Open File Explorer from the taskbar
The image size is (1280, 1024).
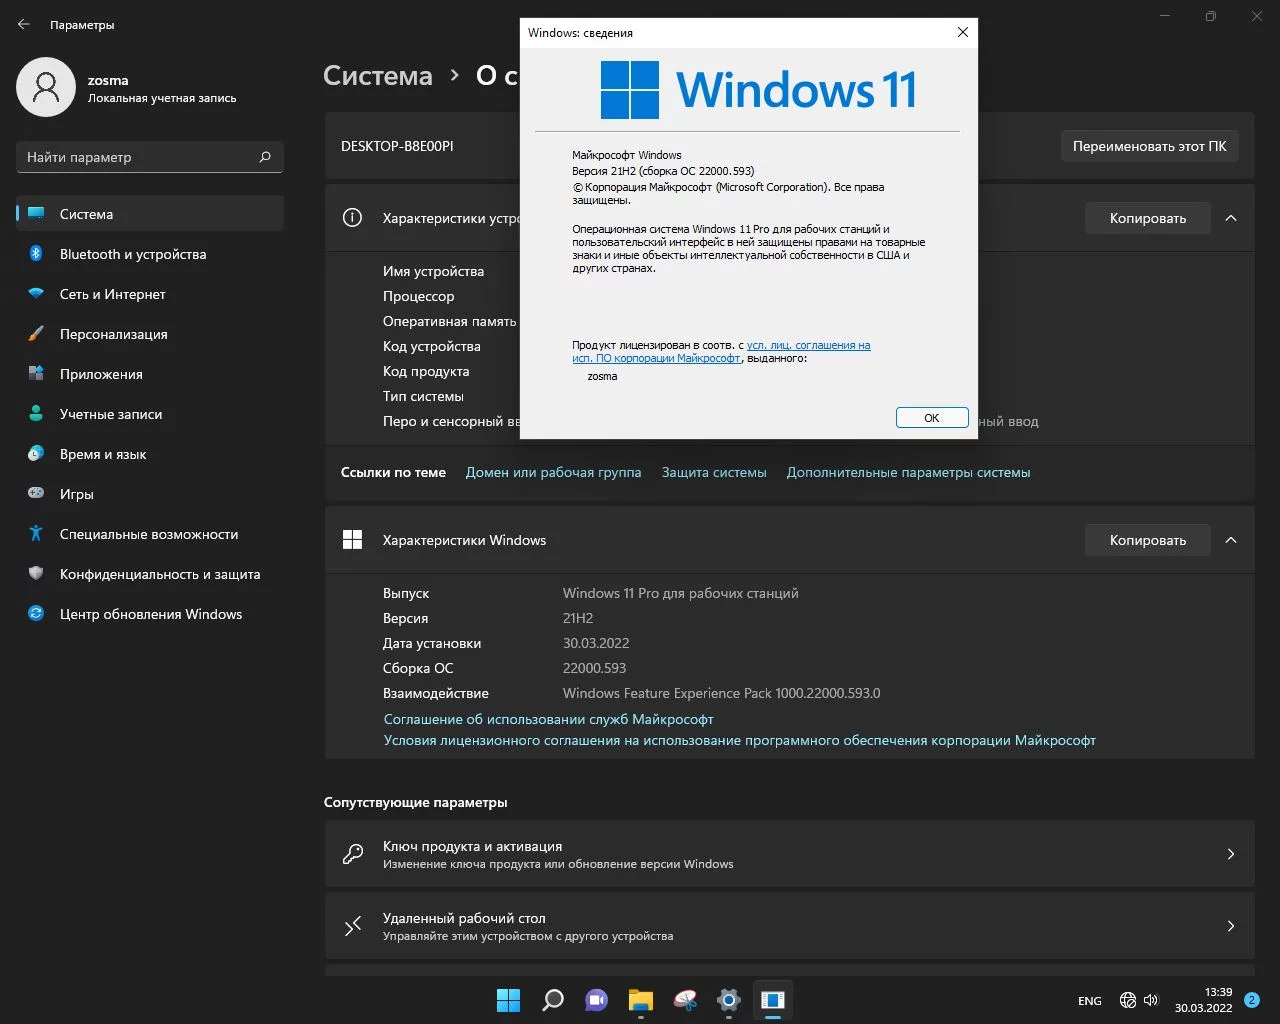[640, 1000]
